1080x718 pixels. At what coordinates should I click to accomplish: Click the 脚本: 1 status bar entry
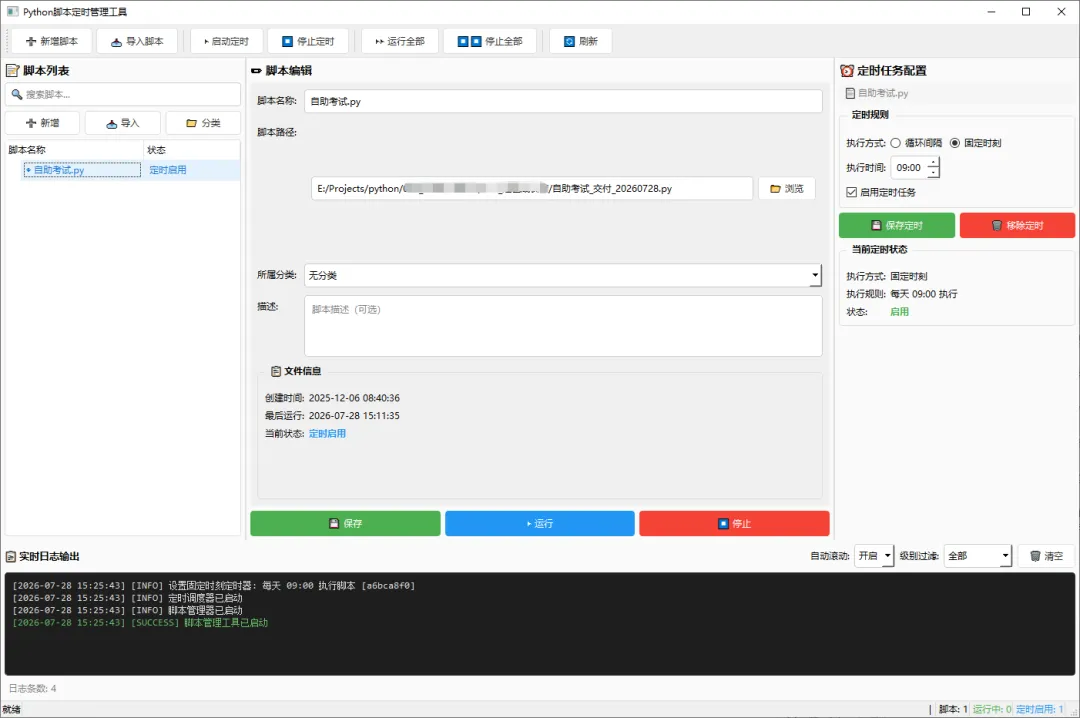click(953, 709)
